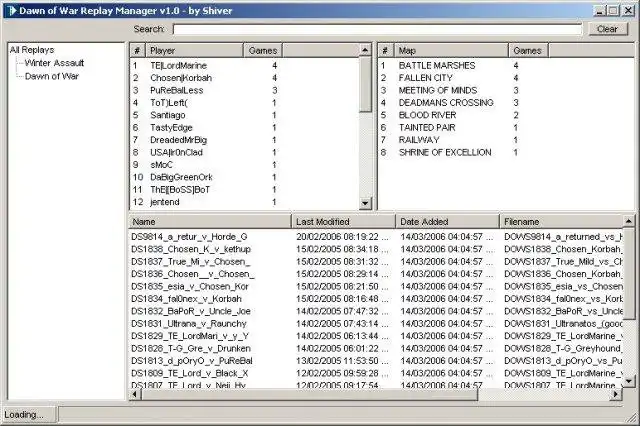Select replay DS1834_fal0nex_v_Korbah

(186, 299)
